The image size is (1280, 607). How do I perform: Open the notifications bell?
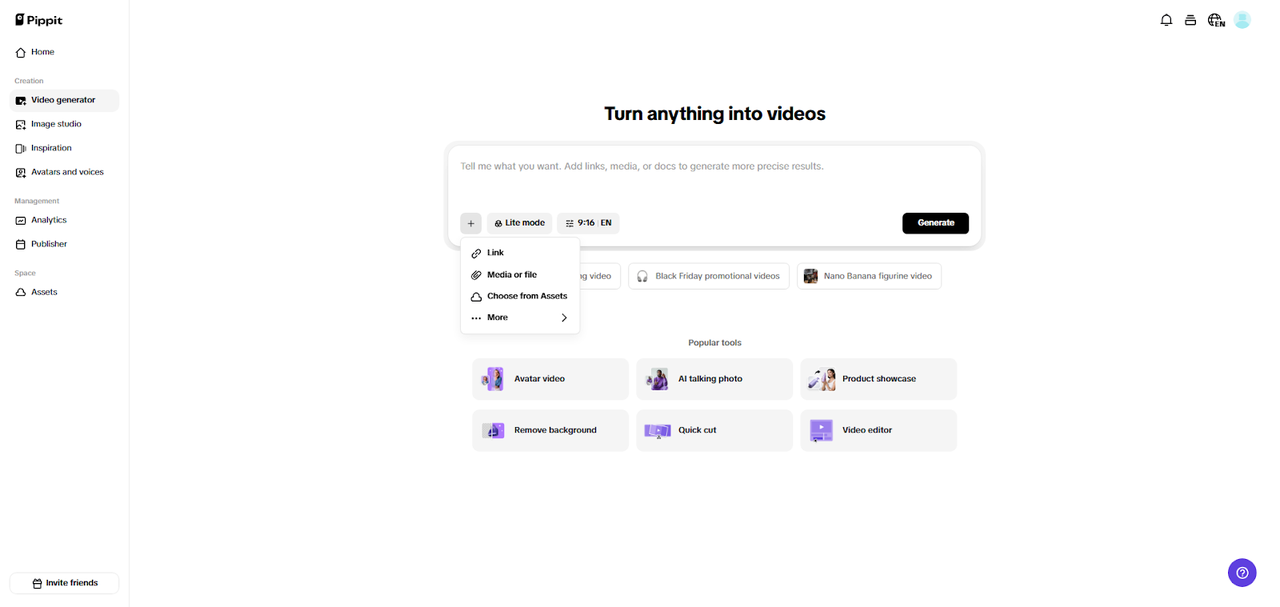[x=1166, y=19]
